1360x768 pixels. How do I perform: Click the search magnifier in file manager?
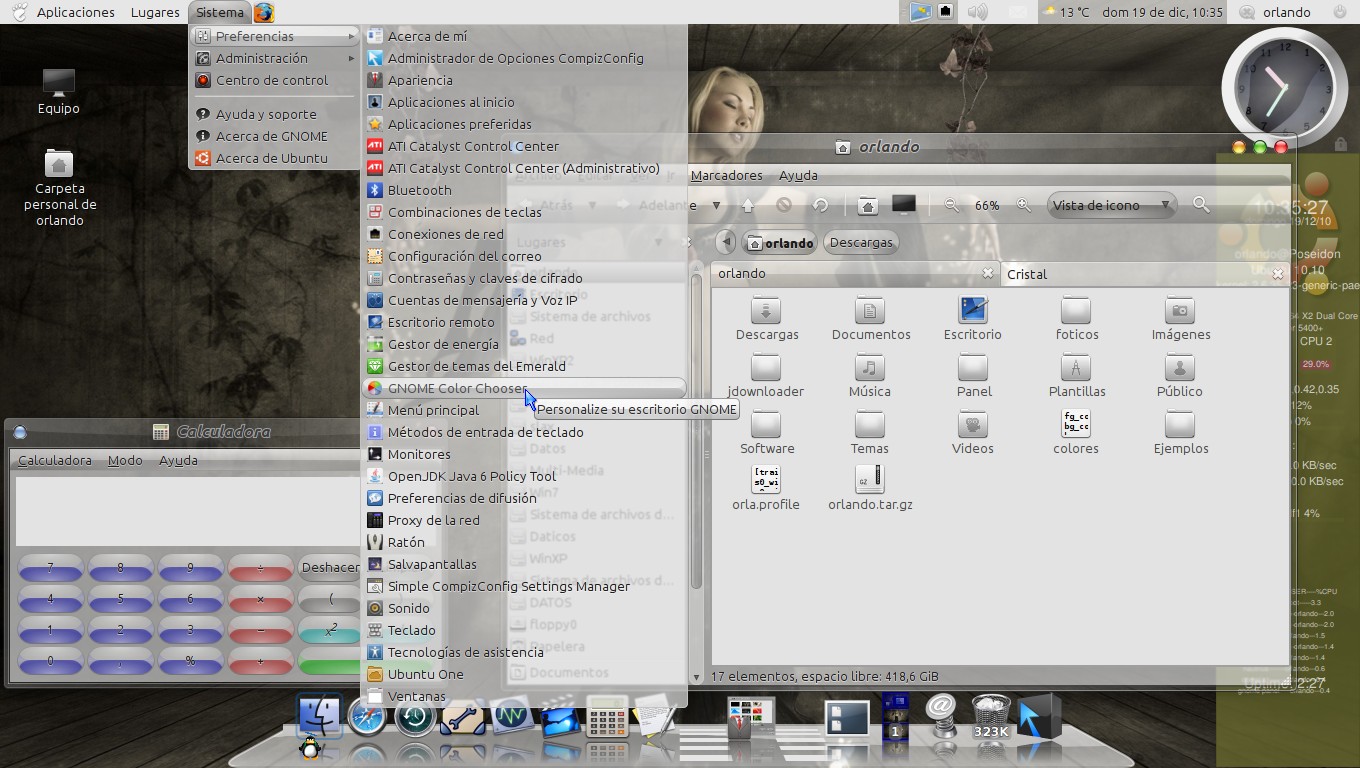point(1201,205)
